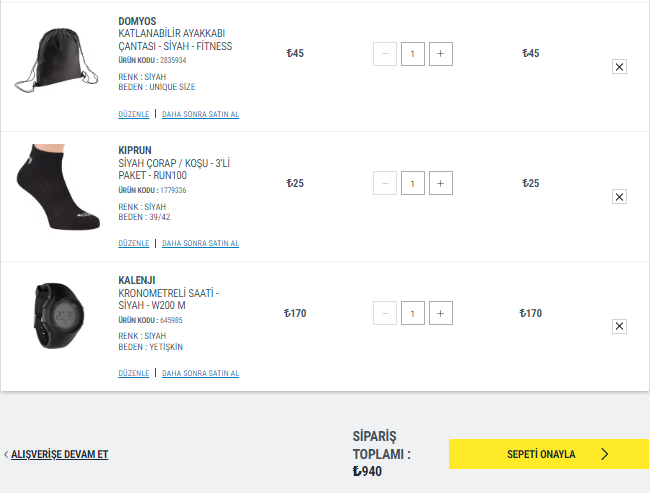Increase quantity of Domyos bag
The width and height of the screenshot is (650, 493).
point(441,54)
